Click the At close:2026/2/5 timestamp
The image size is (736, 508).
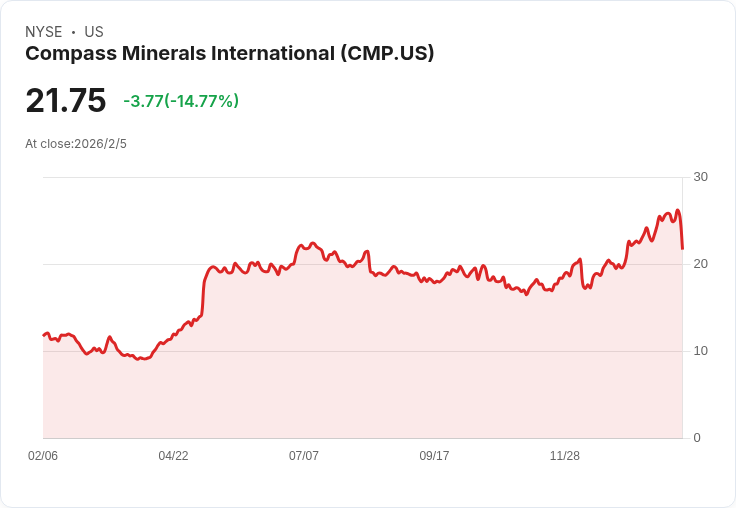click(76, 144)
